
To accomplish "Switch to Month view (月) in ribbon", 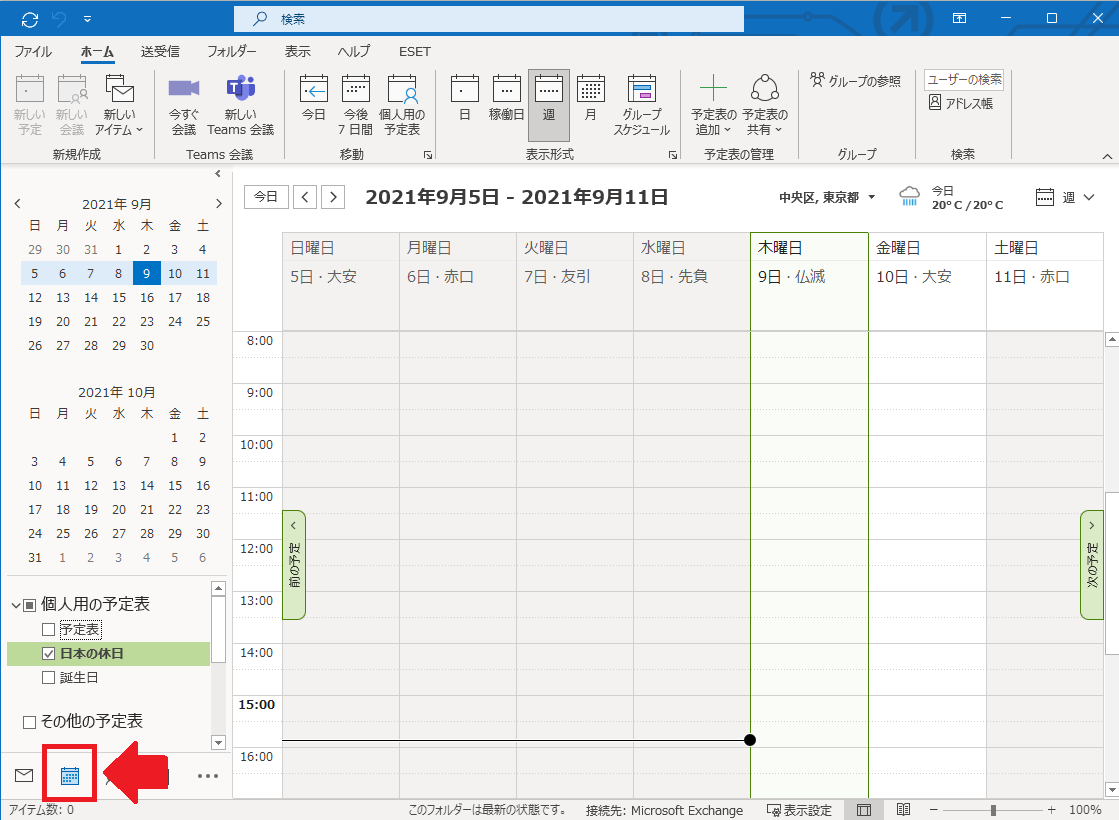I will click(x=590, y=98).
